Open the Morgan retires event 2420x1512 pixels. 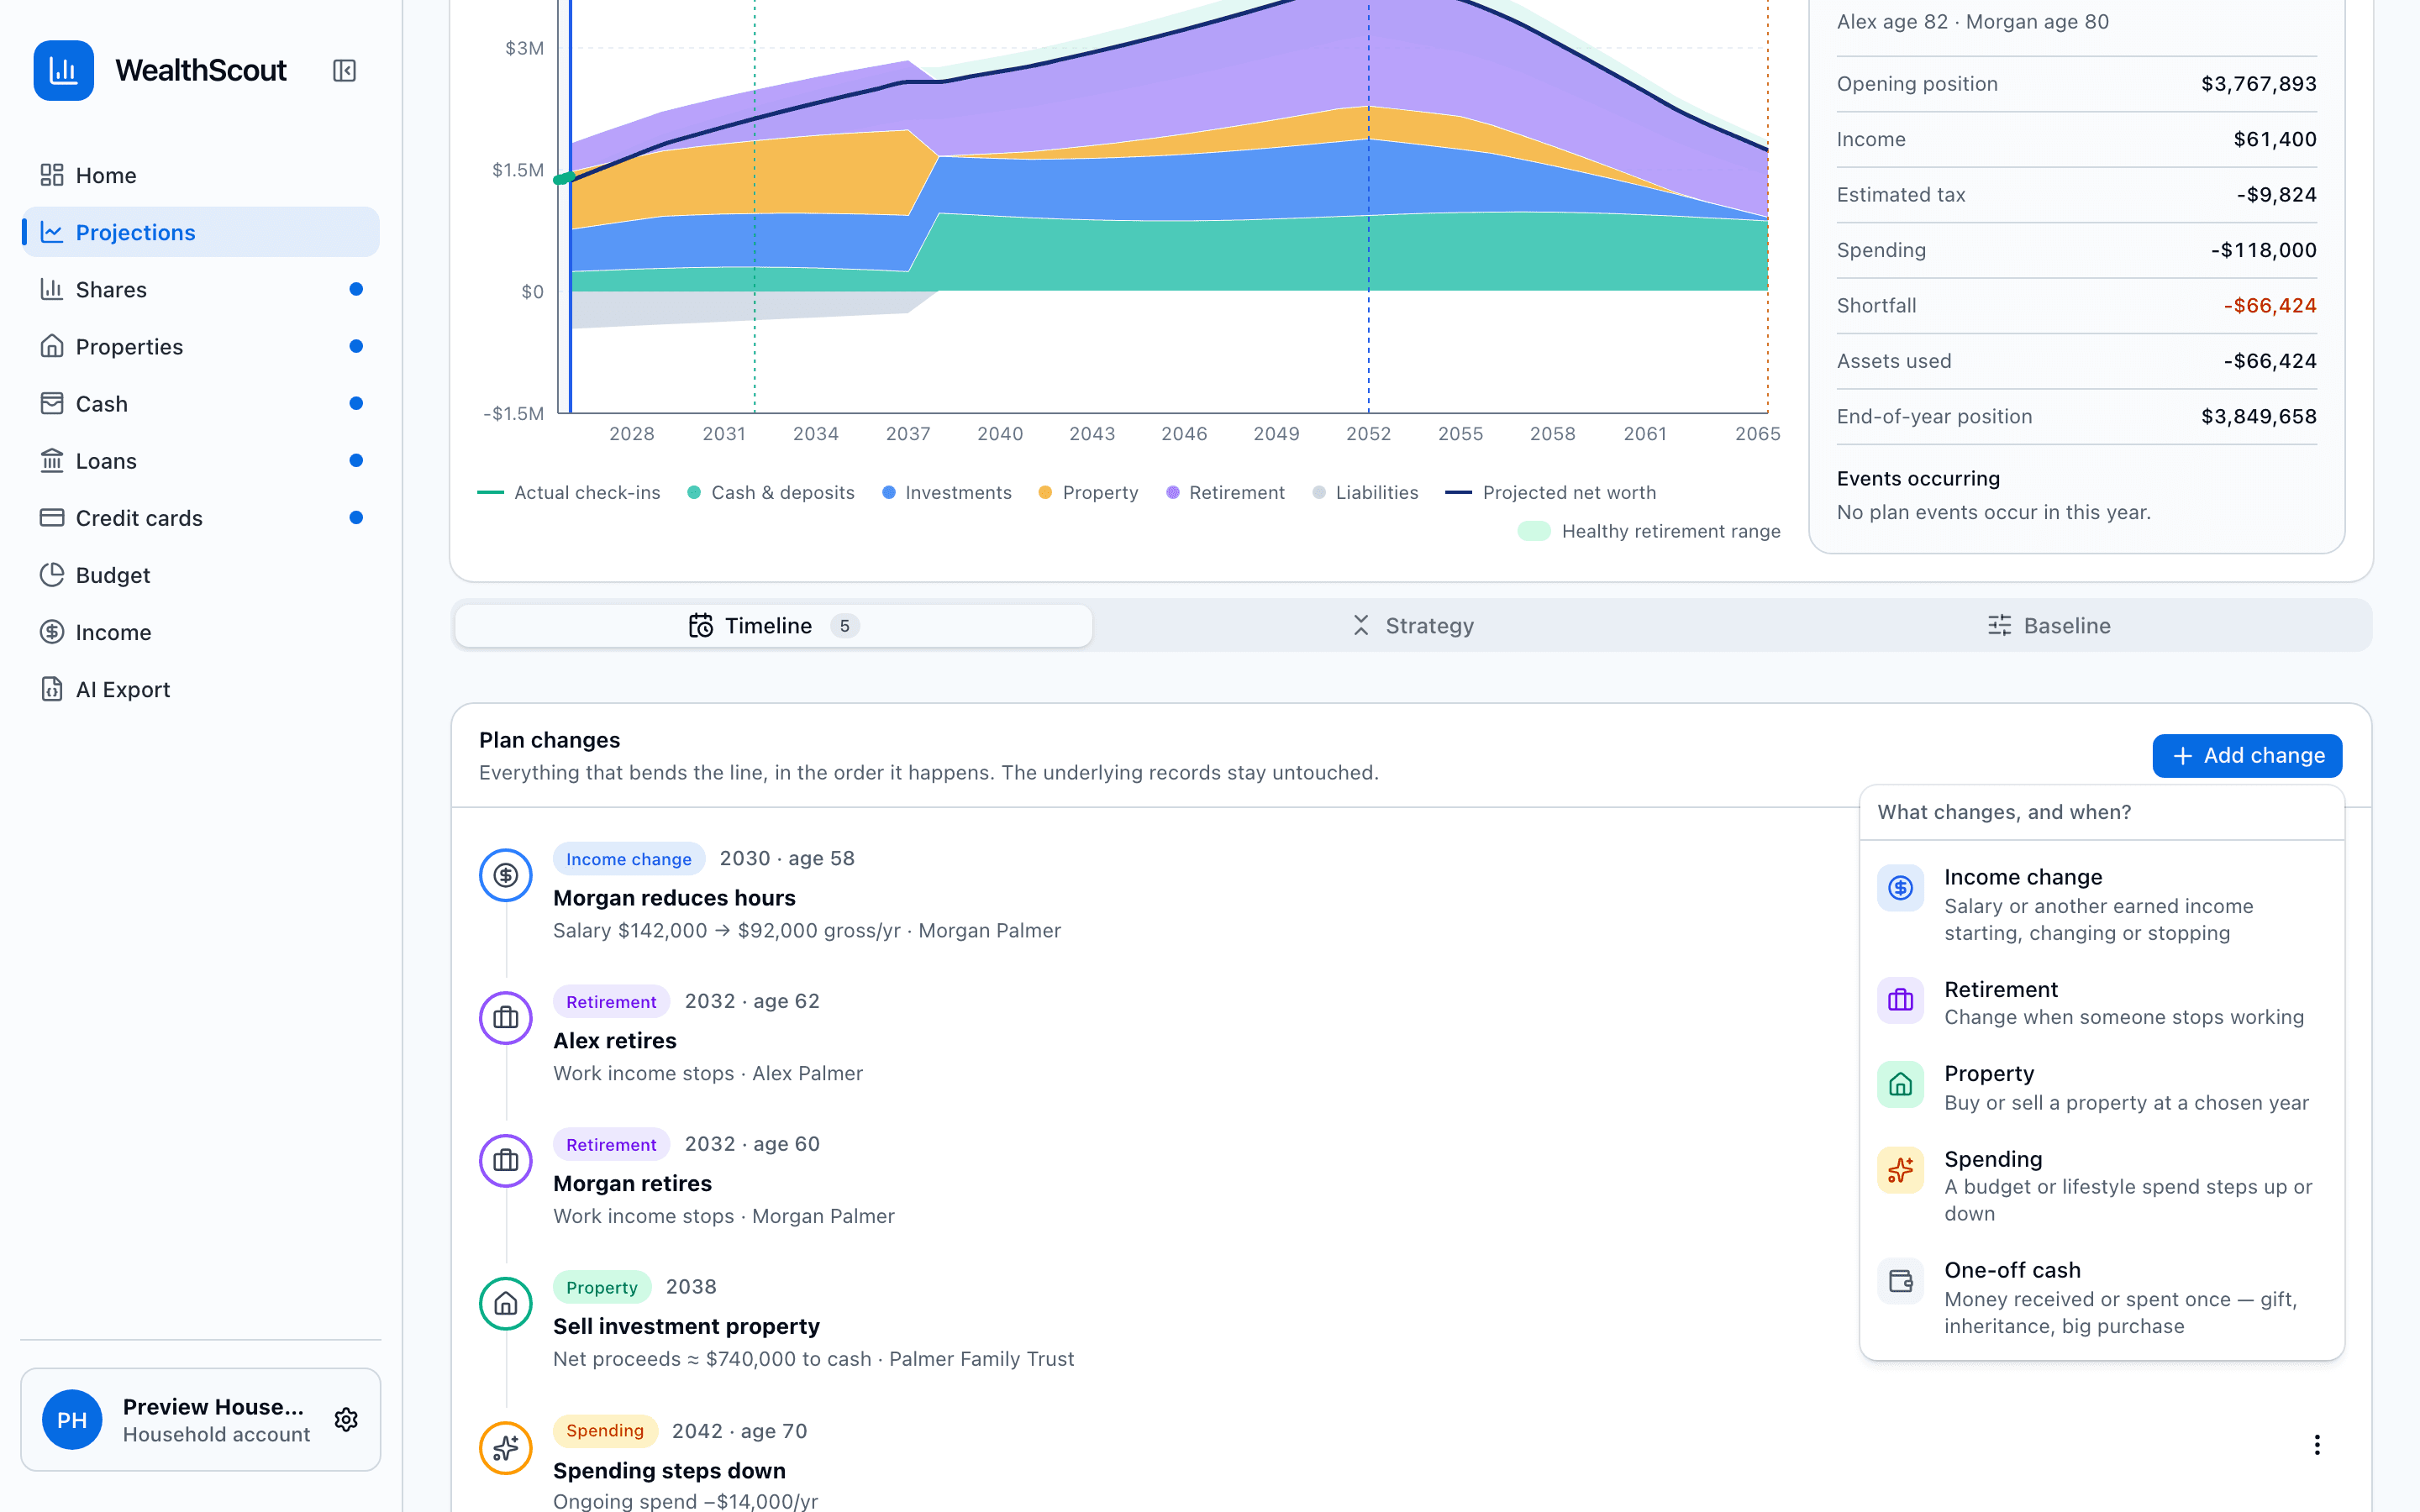633,1184
